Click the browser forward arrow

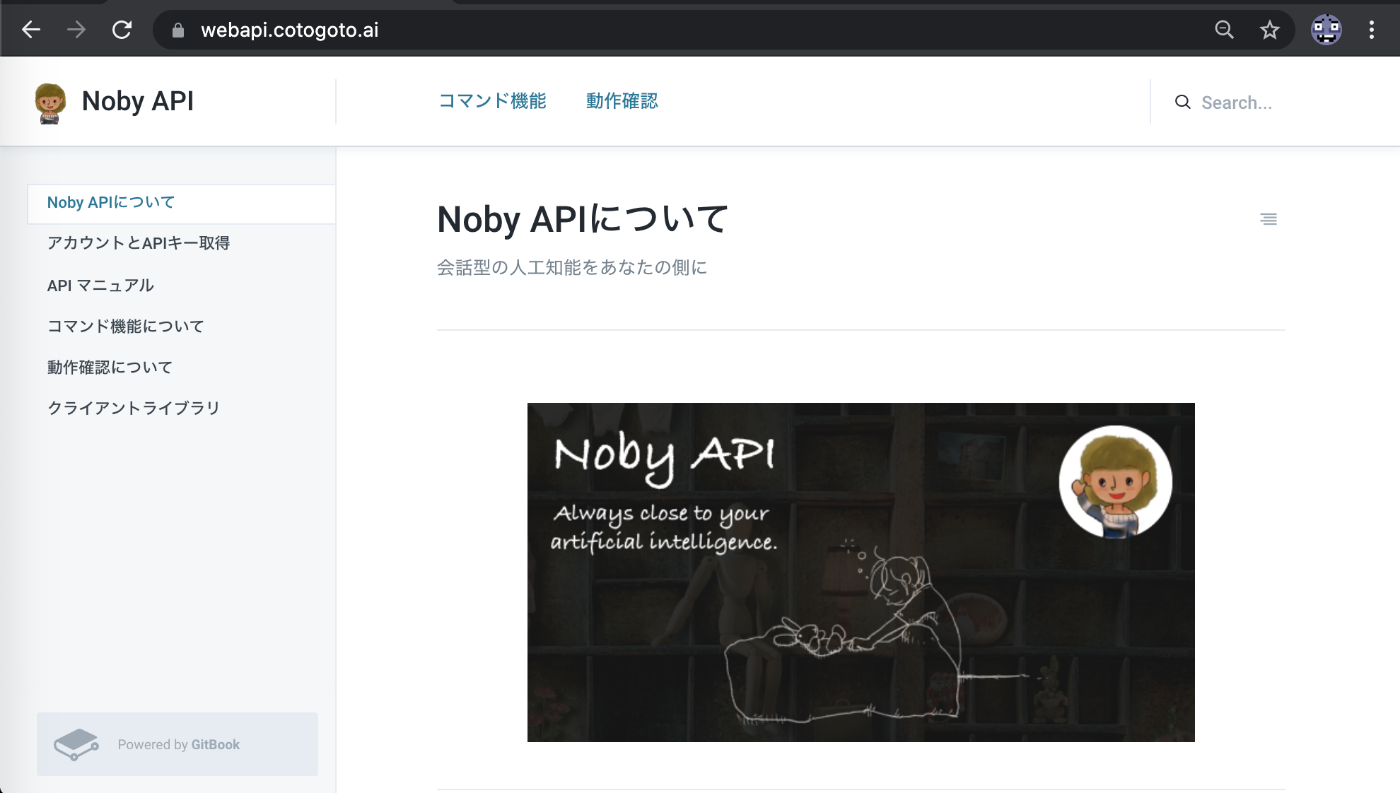coord(76,30)
